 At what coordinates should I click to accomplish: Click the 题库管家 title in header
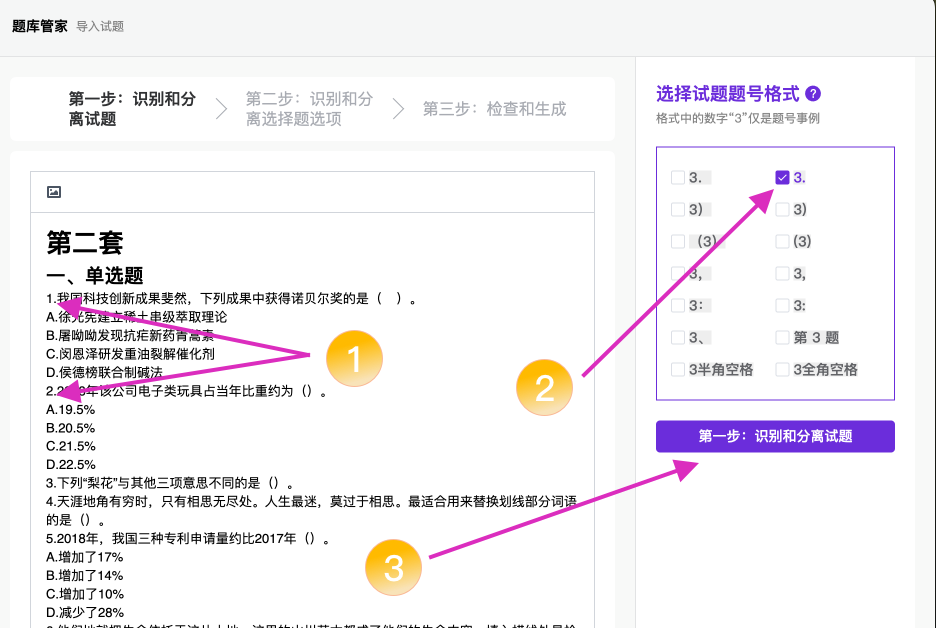[39, 26]
